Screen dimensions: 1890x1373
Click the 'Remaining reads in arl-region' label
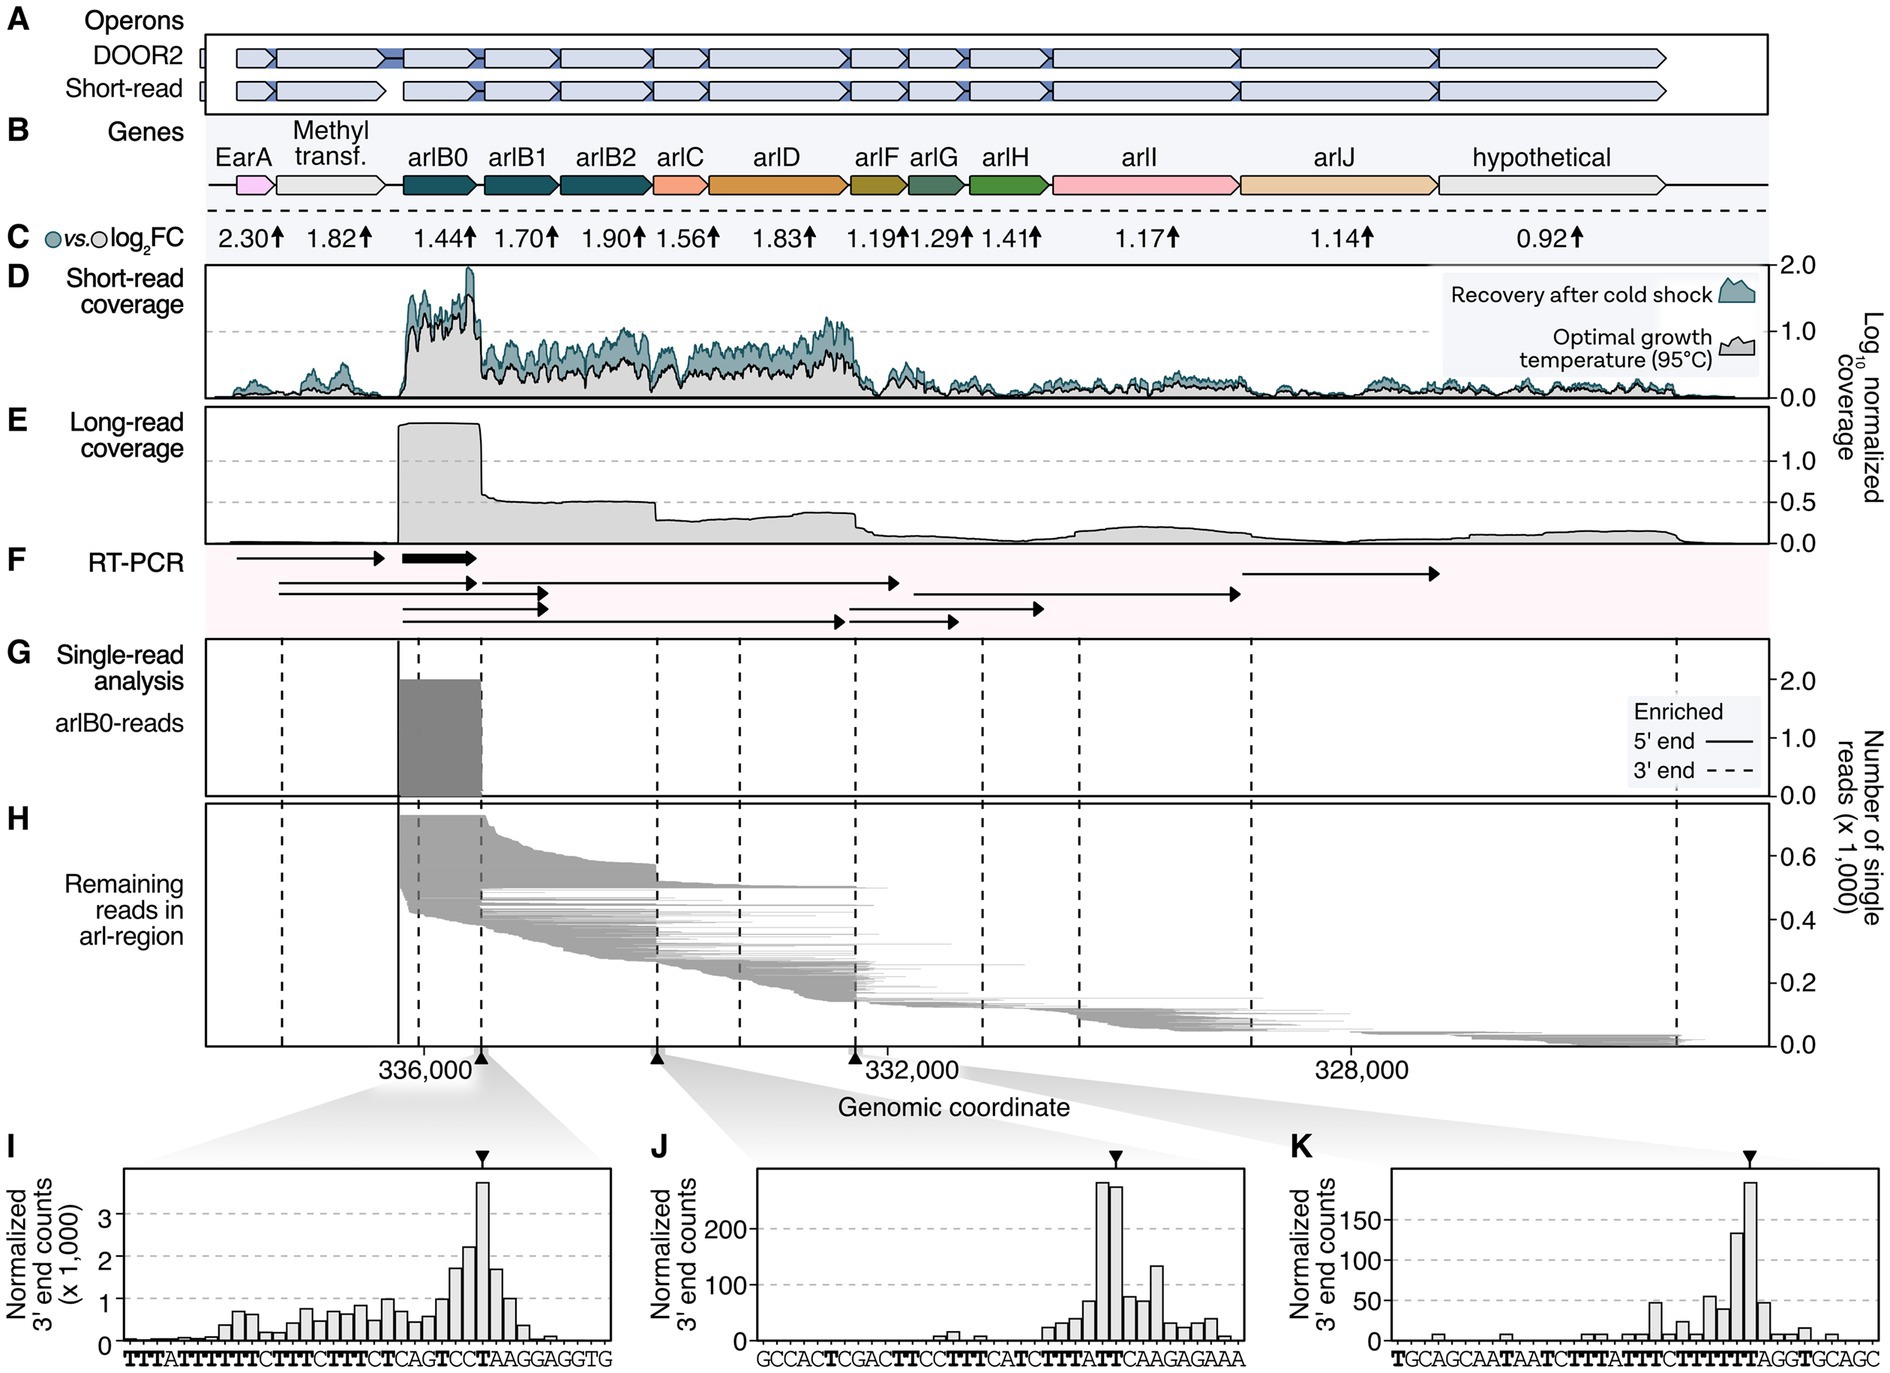[124, 910]
